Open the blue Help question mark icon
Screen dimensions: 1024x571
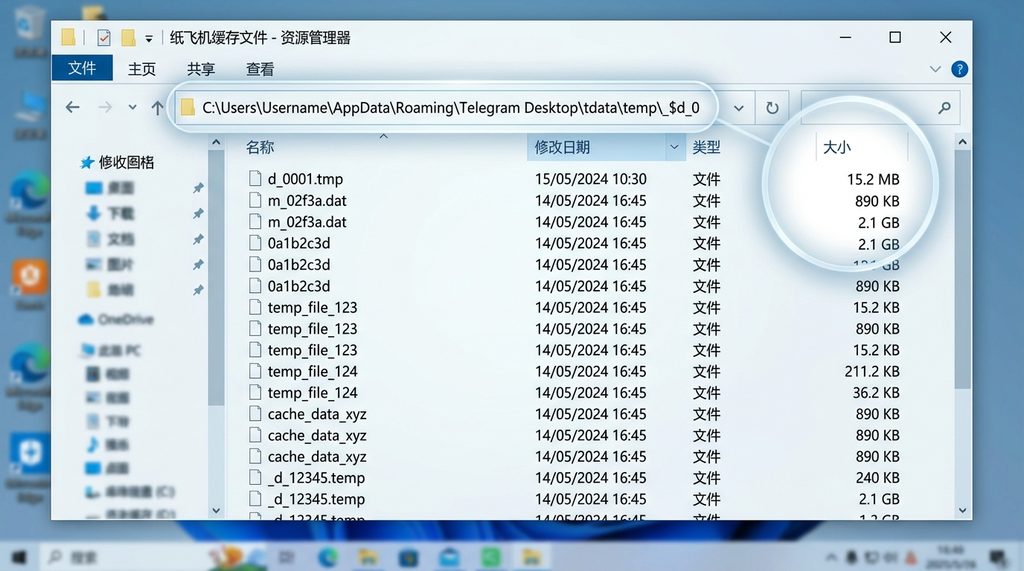(959, 69)
